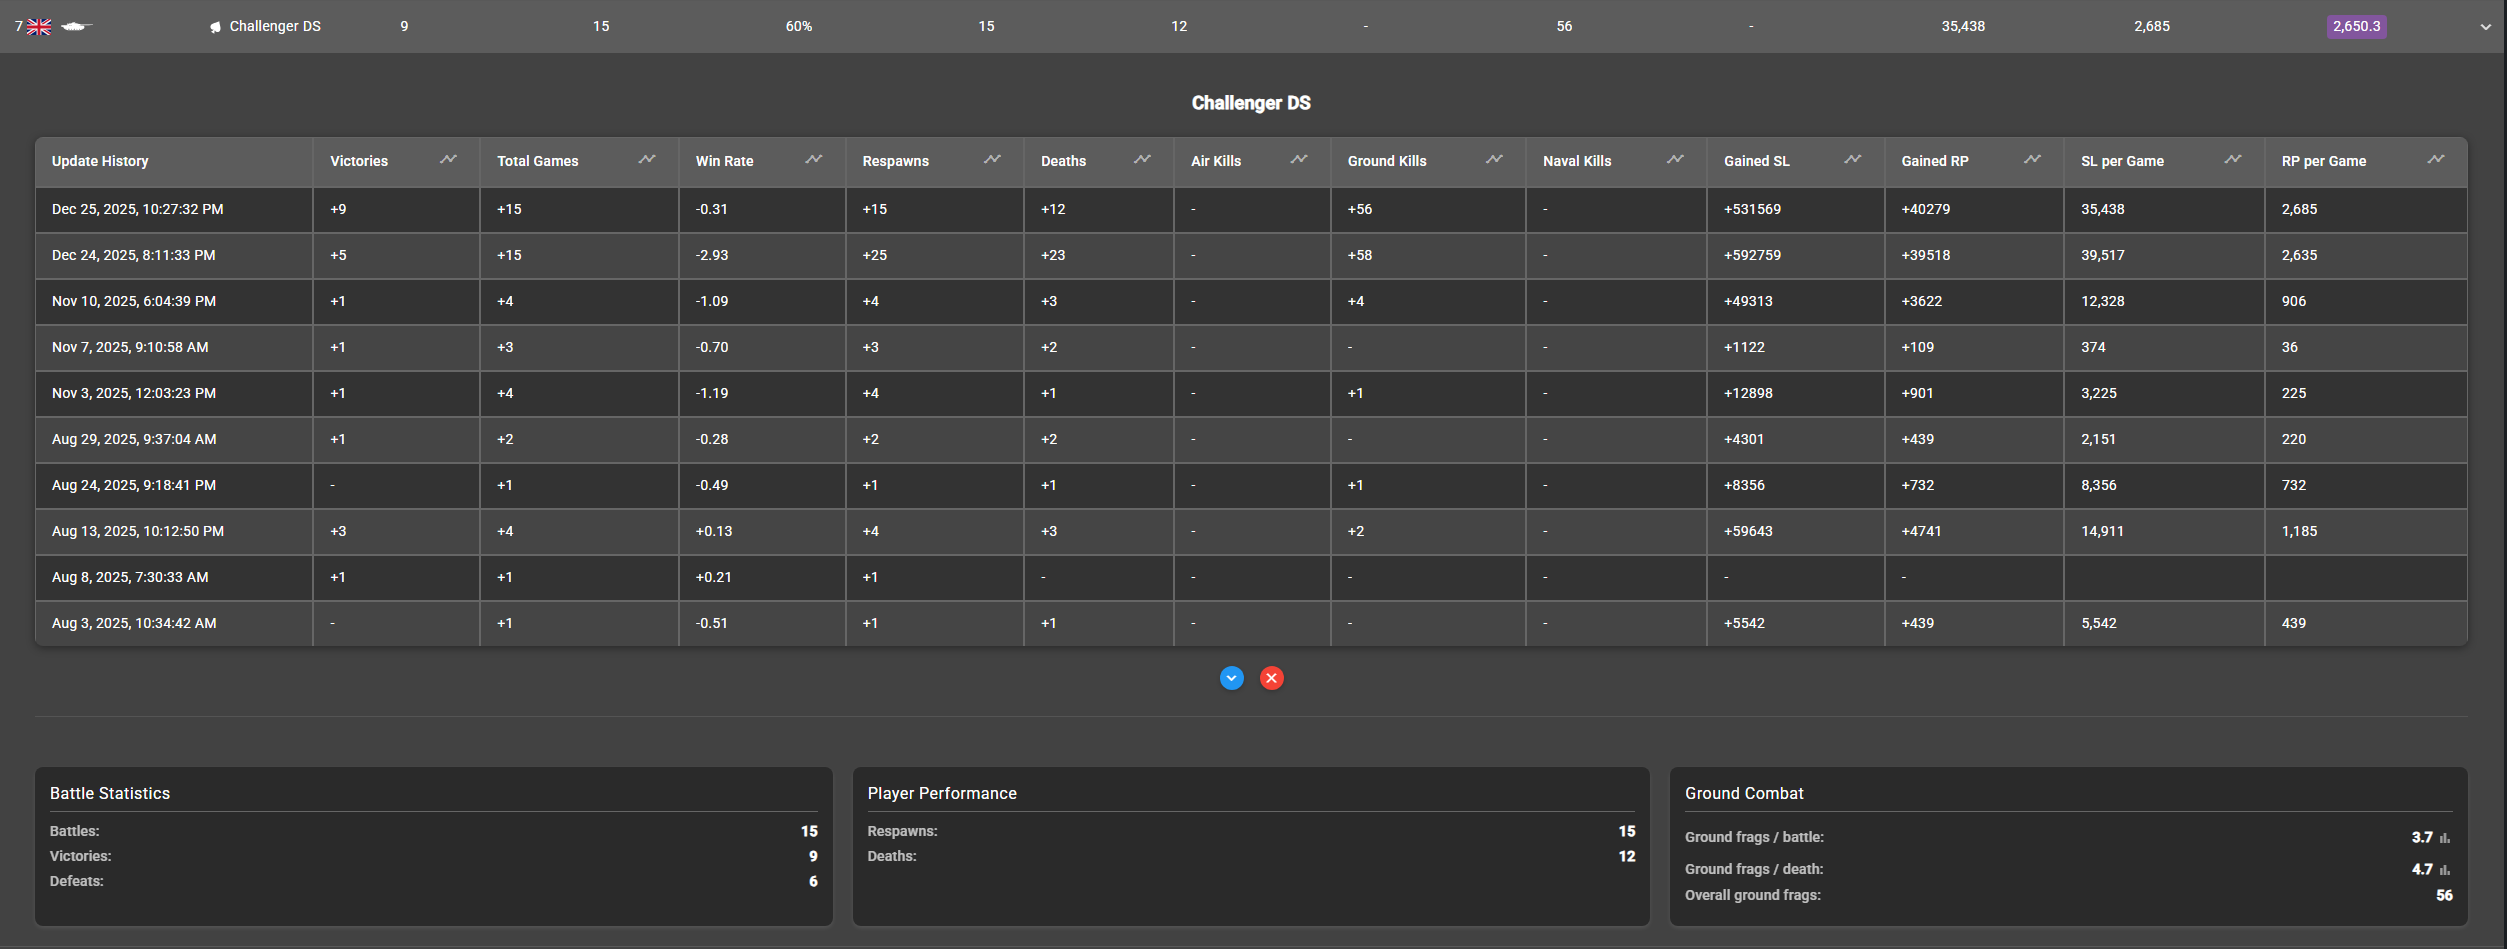Show Win Rate trend chart icon
Viewport: 2507px width, 949px height.
tap(814, 160)
